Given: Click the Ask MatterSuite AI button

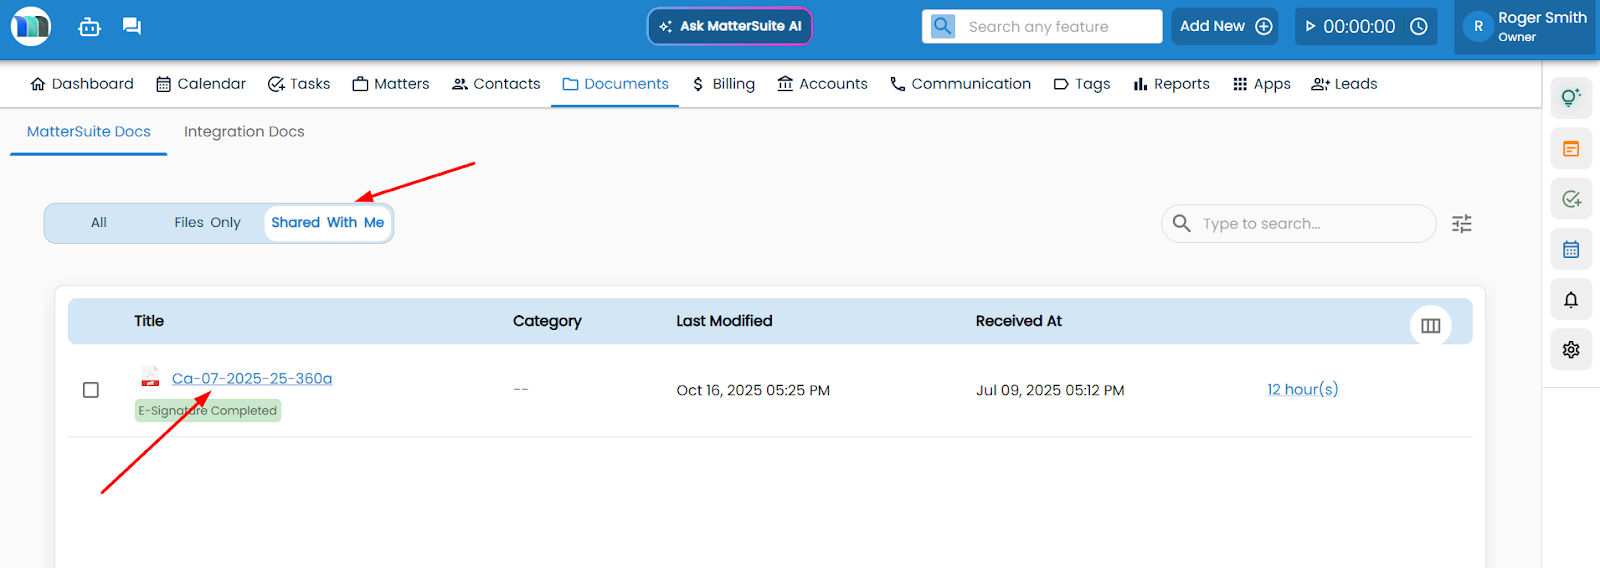Looking at the screenshot, I should click(730, 27).
